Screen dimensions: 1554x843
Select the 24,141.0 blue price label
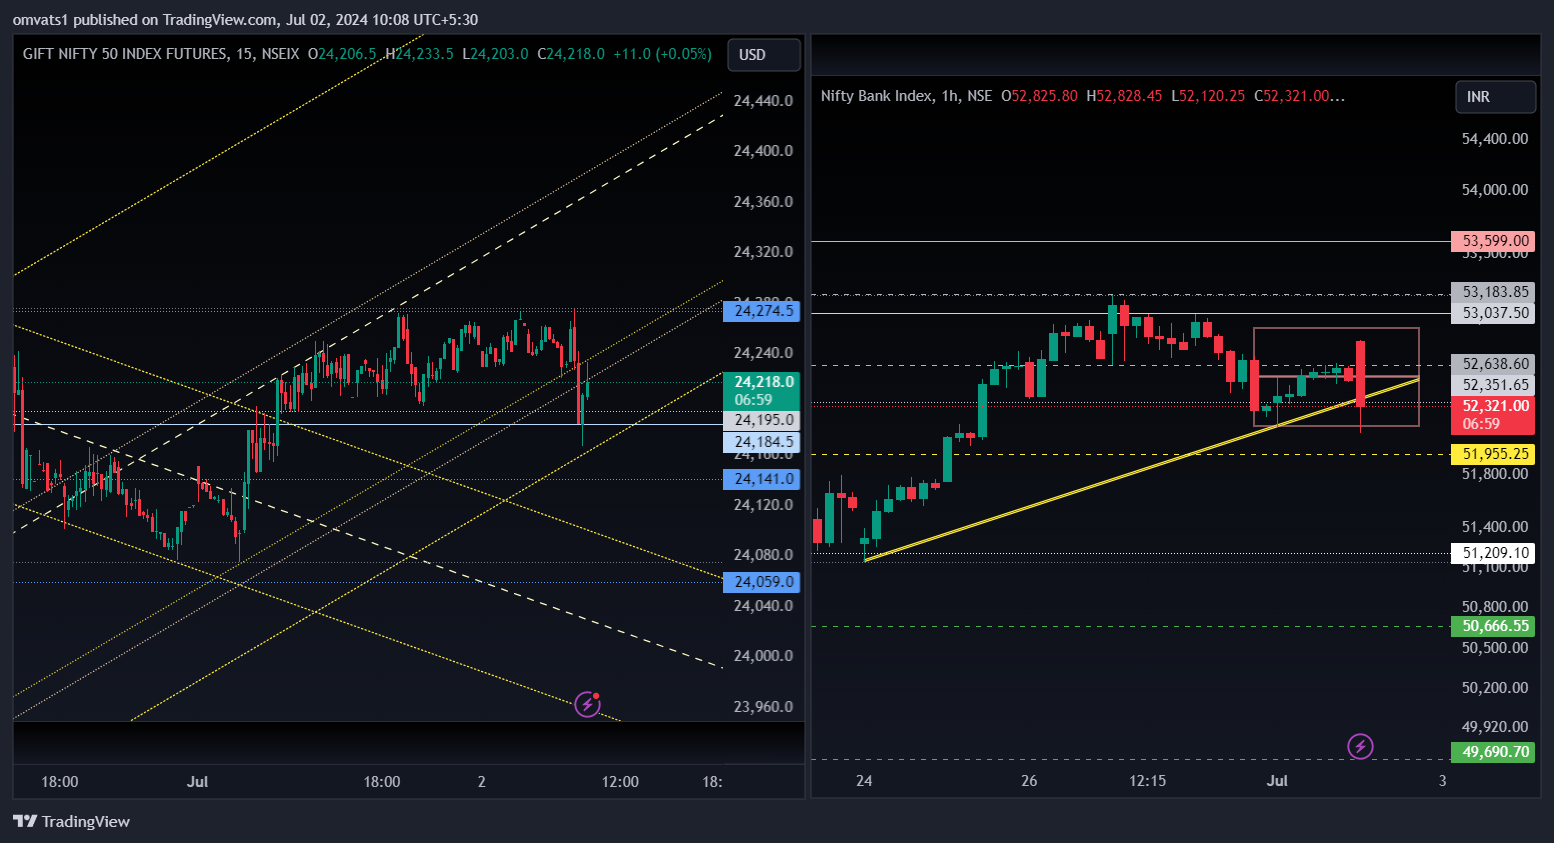click(761, 479)
